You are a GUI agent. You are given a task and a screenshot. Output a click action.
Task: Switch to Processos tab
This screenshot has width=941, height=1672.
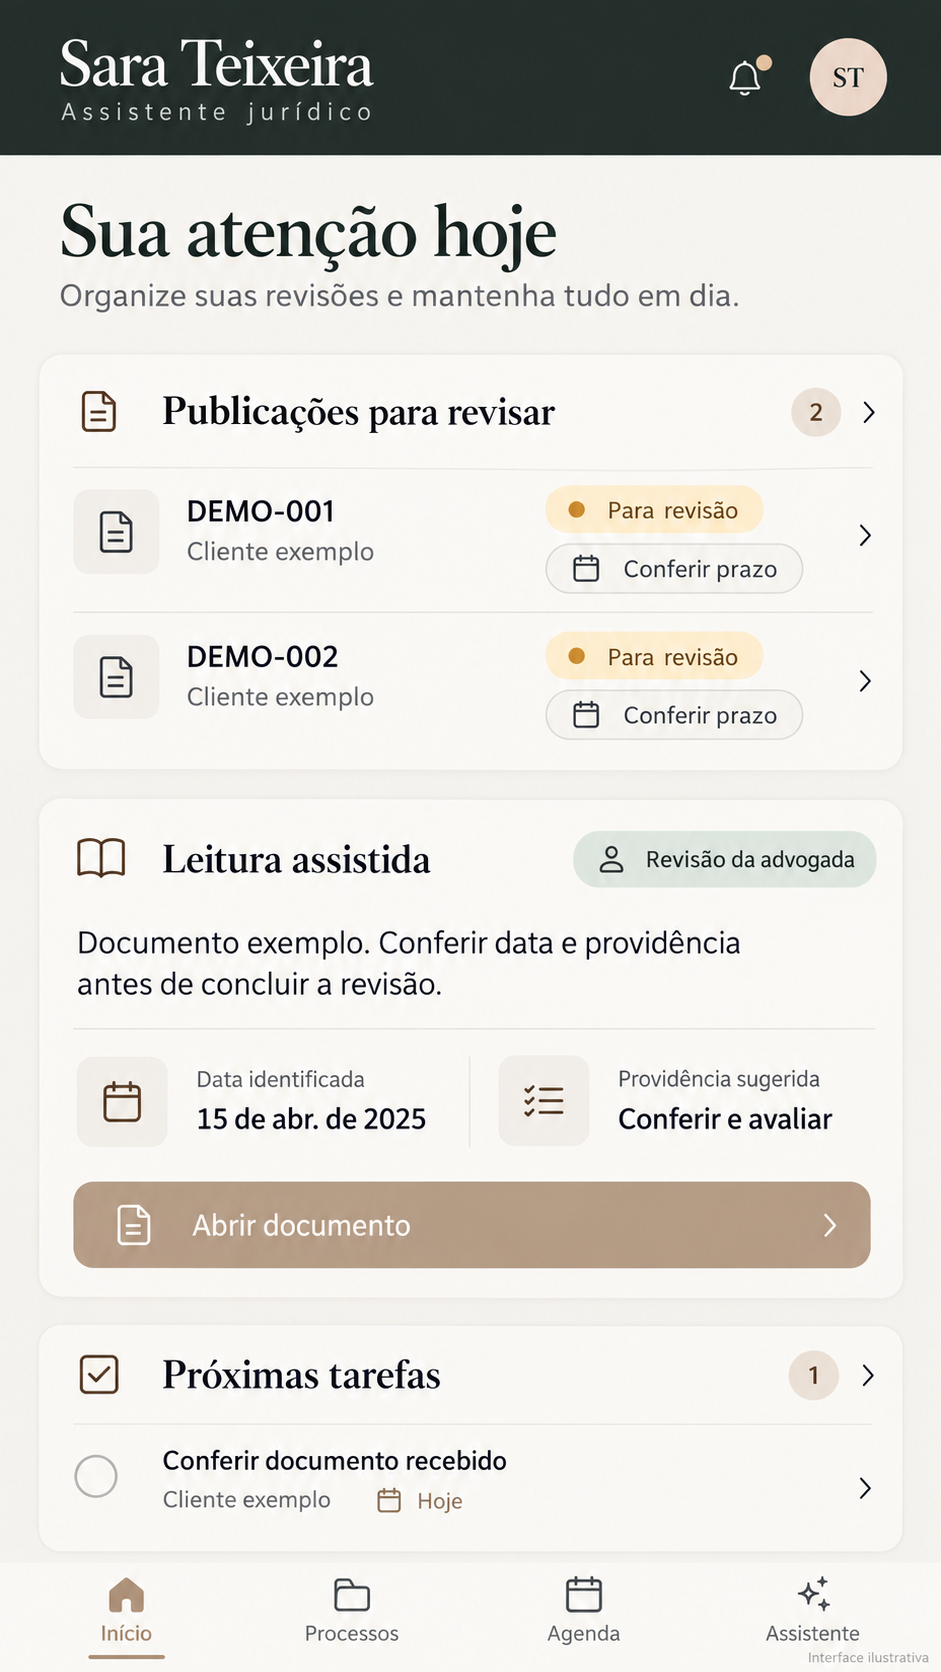click(x=352, y=1612)
